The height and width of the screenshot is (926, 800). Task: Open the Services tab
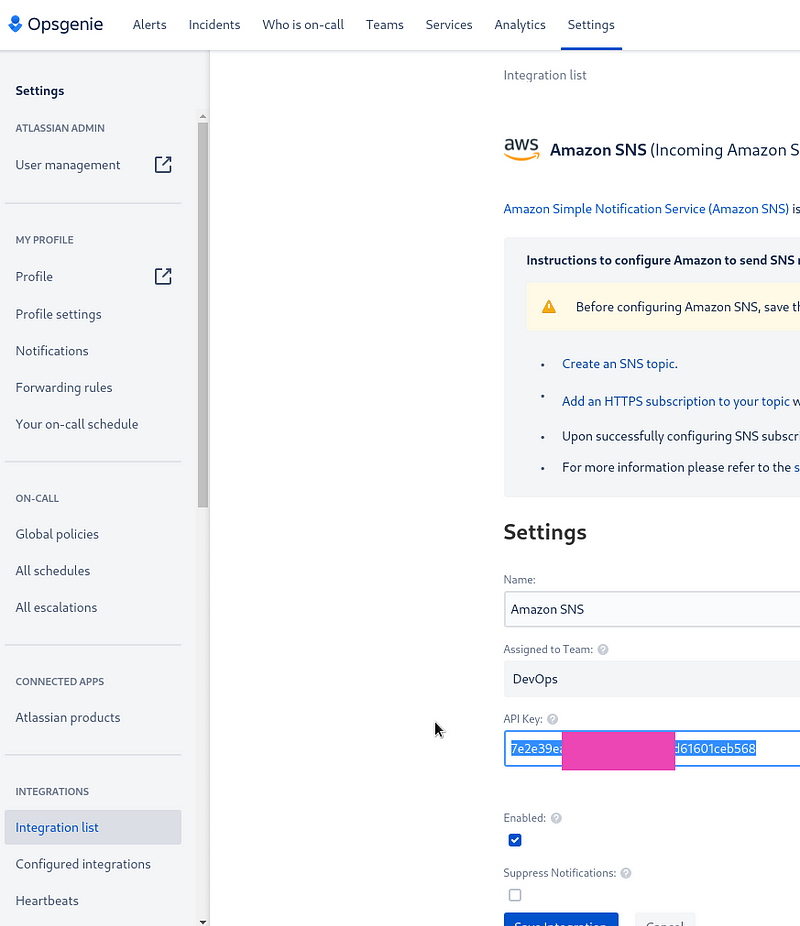pos(449,25)
